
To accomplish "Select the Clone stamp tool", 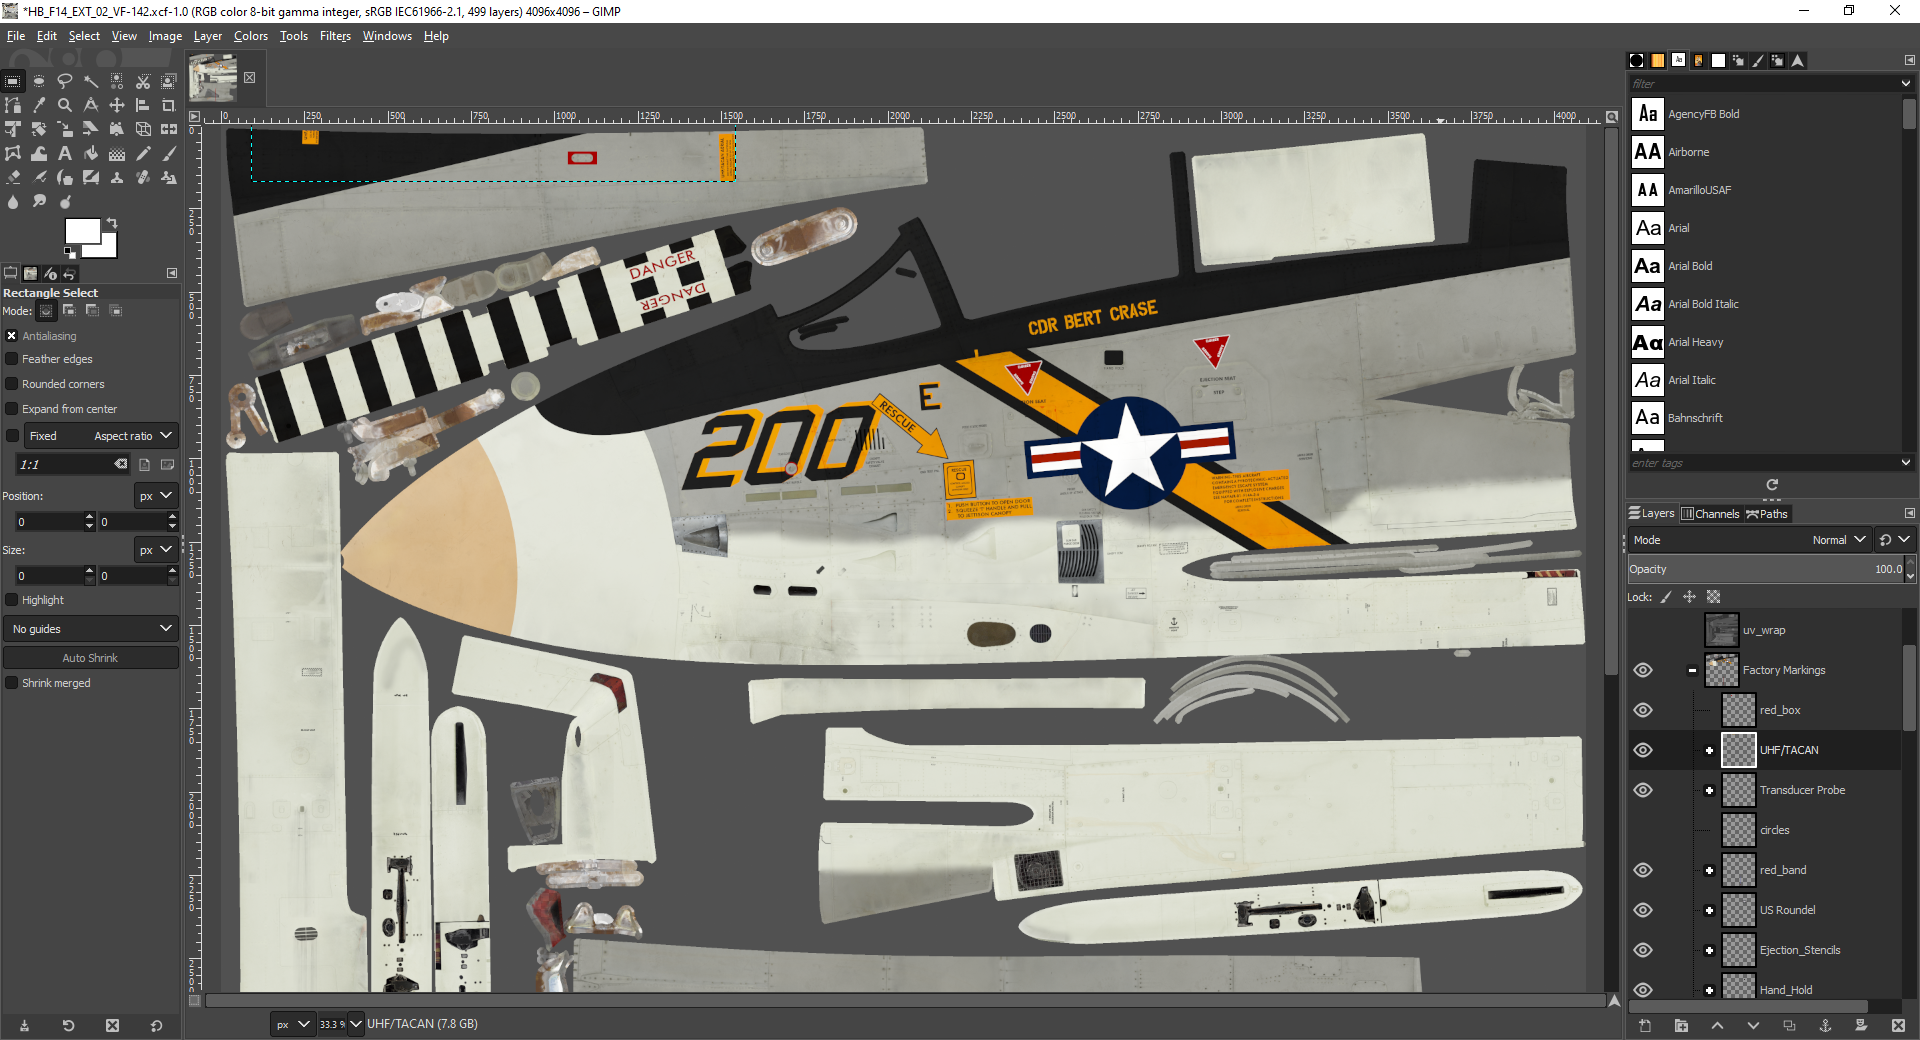I will point(117,177).
